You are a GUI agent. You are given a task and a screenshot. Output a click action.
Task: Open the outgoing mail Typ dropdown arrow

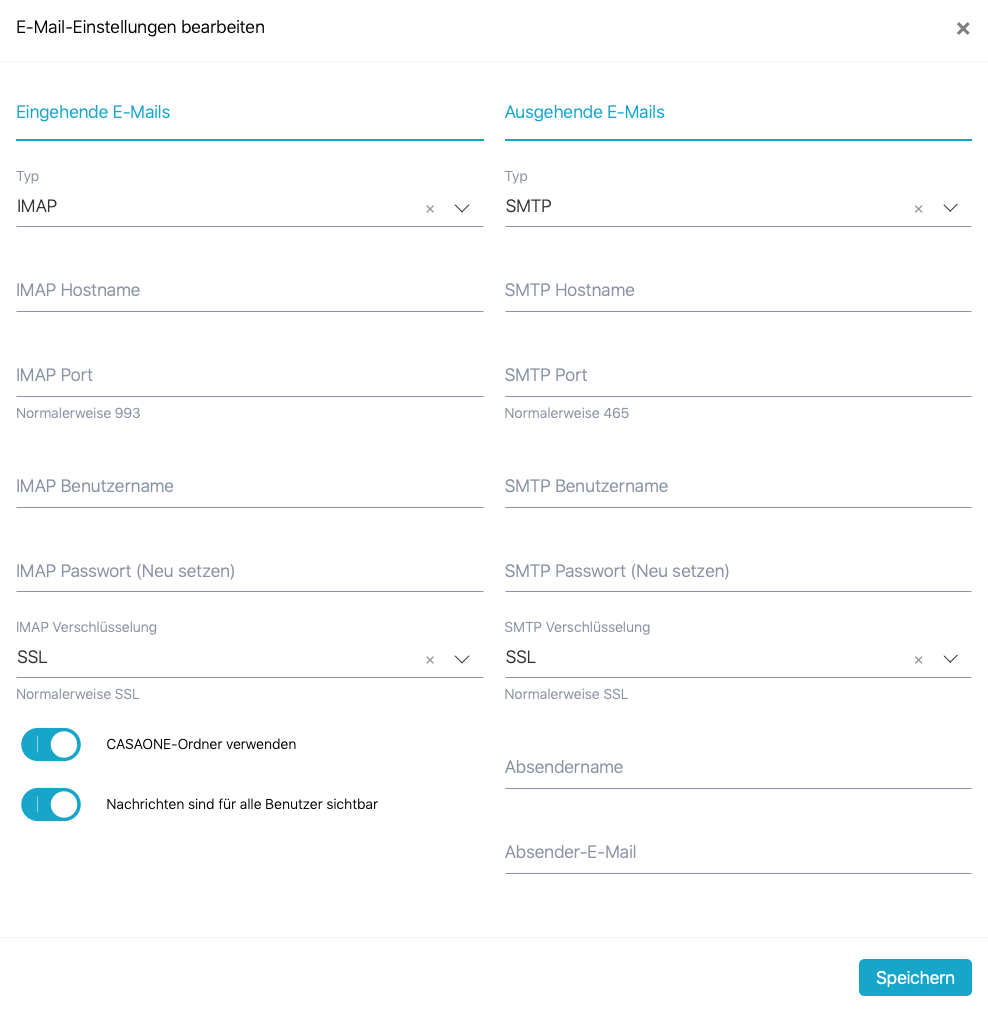point(950,209)
